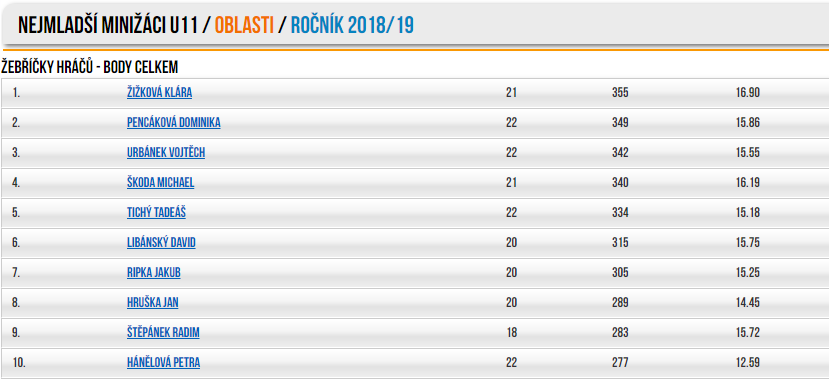Click Ripka Jakub player link
This screenshot has height=379, width=829.
[x=154, y=273]
